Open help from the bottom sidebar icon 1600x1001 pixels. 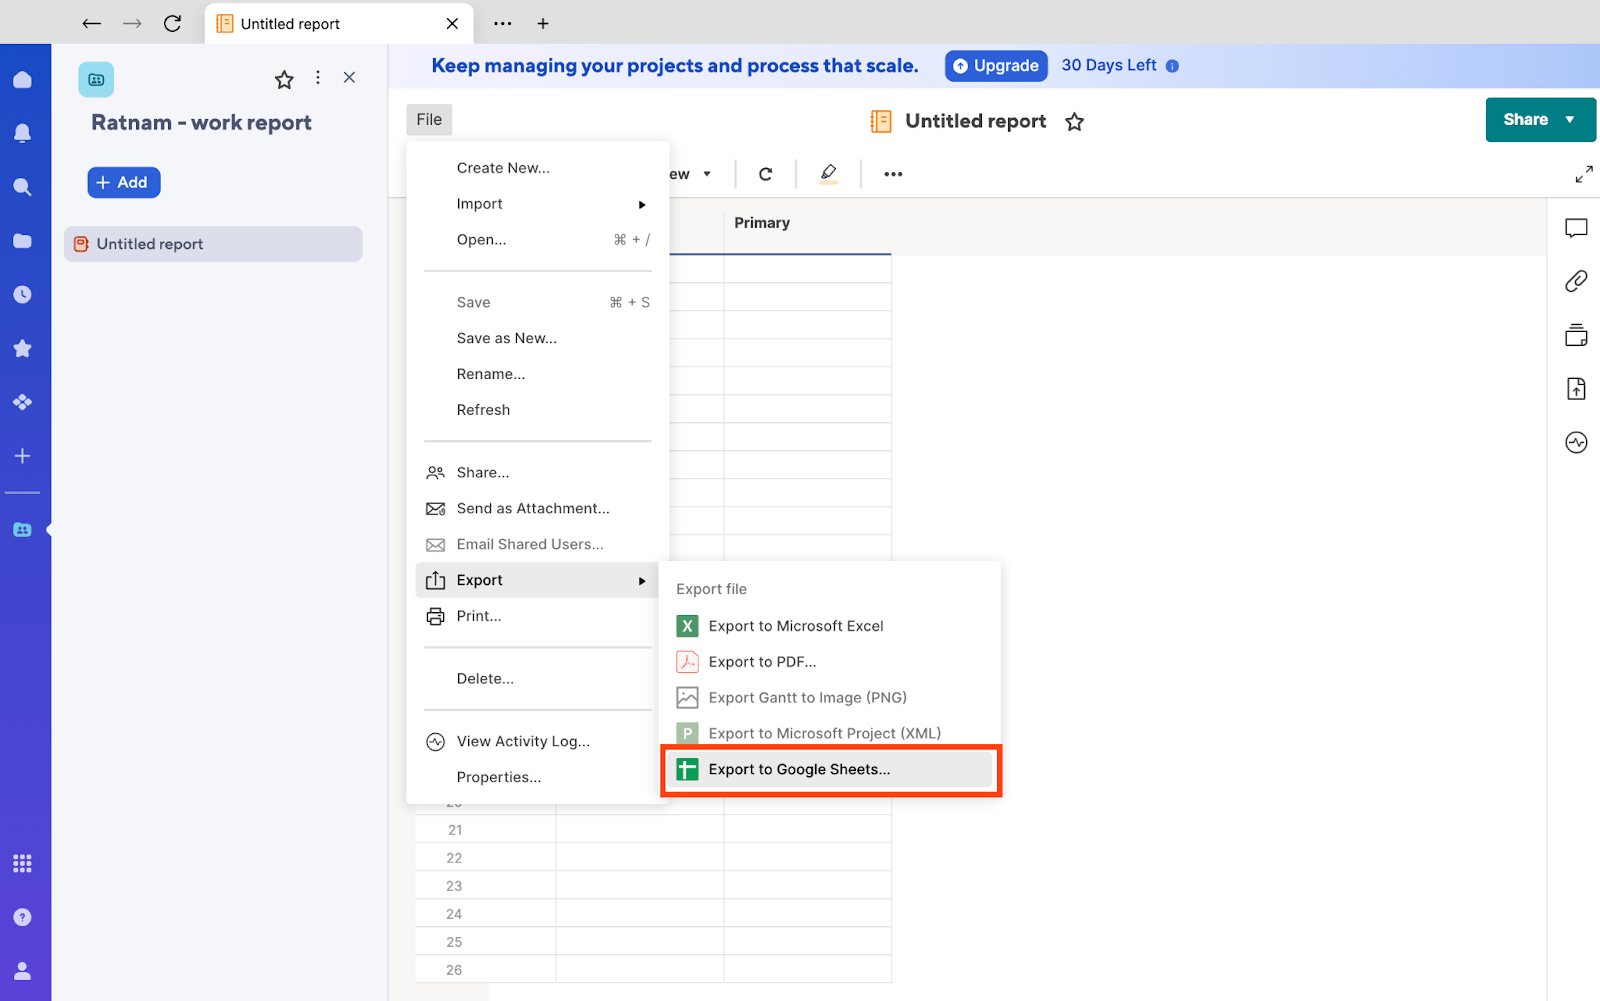23,916
